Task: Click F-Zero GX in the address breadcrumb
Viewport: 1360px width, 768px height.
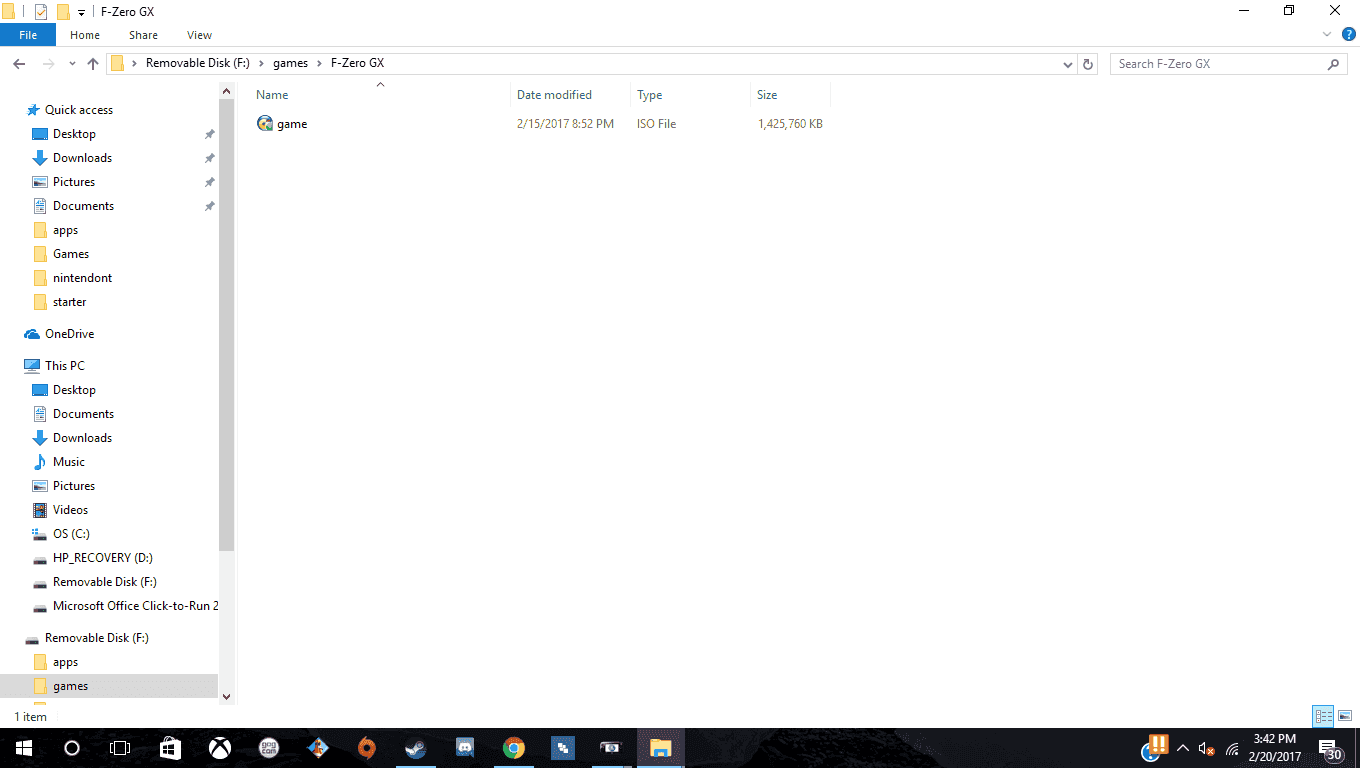Action: tap(357, 64)
